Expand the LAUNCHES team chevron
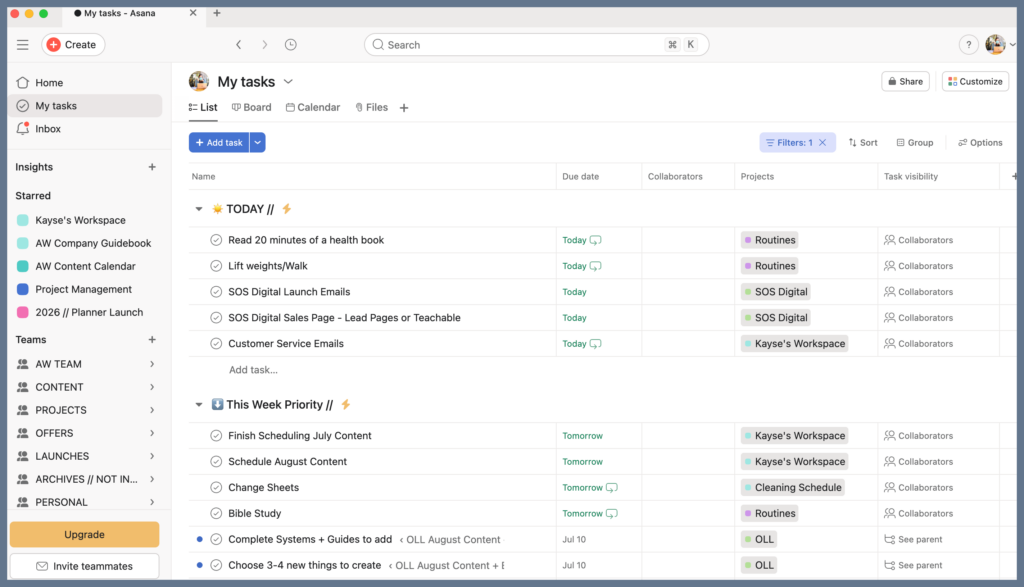The height and width of the screenshot is (587, 1024). click(x=152, y=456)
